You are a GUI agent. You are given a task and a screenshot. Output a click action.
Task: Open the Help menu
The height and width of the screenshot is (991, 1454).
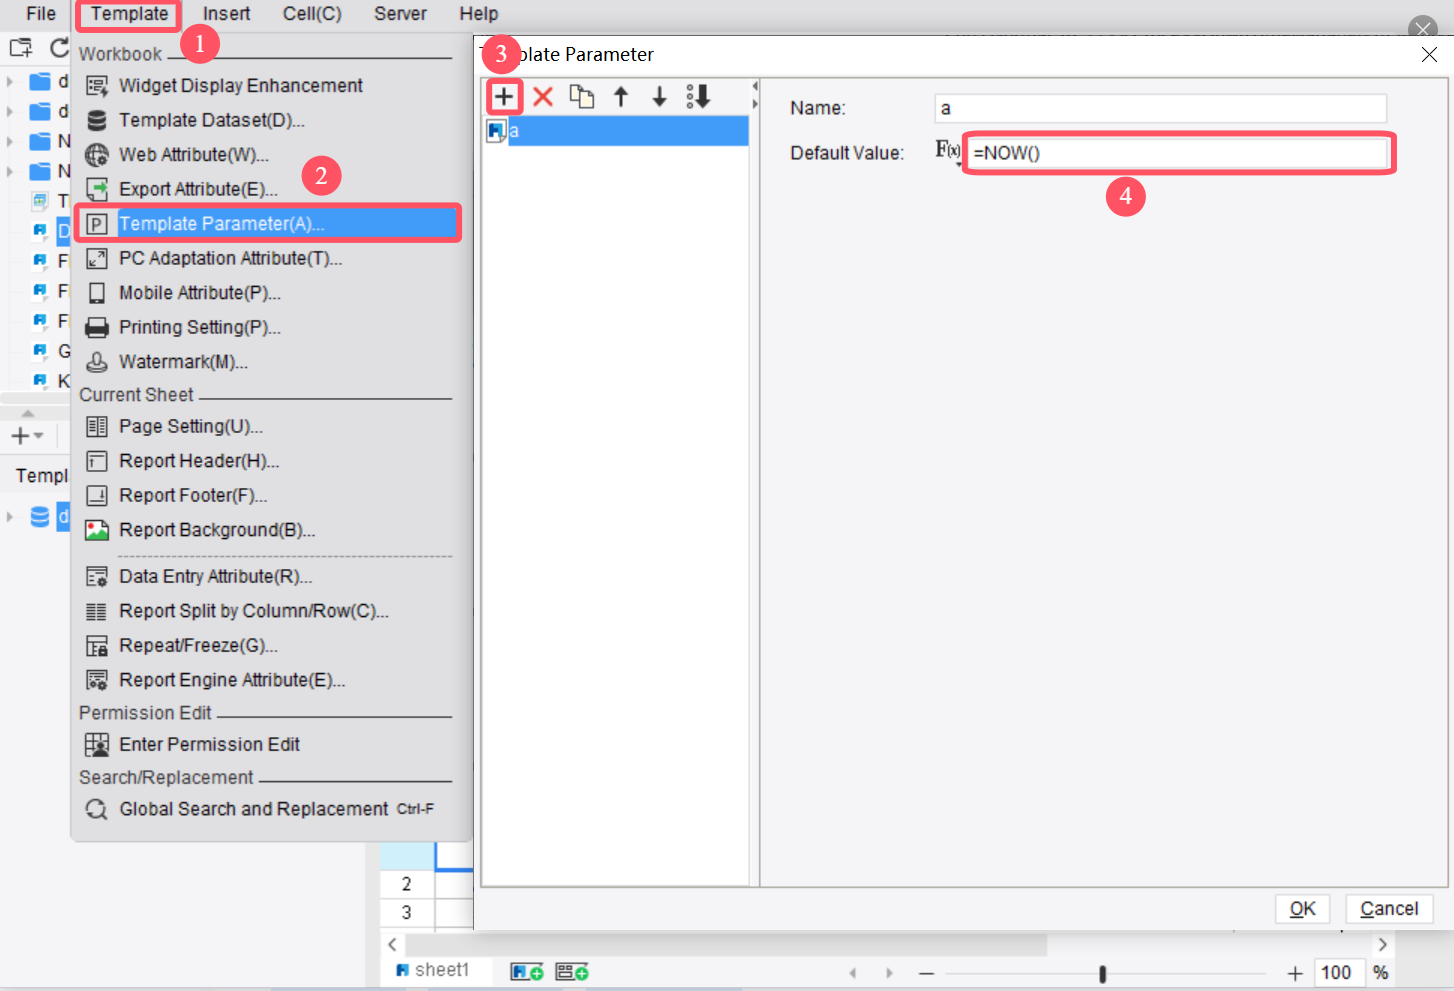pyautogui.click(x=479, y=14)
